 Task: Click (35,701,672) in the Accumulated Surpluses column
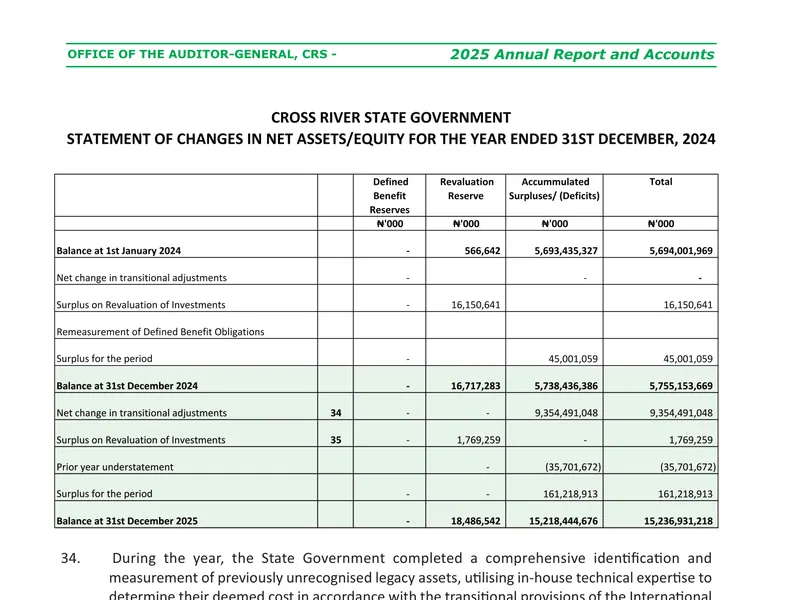click(573, 467)
